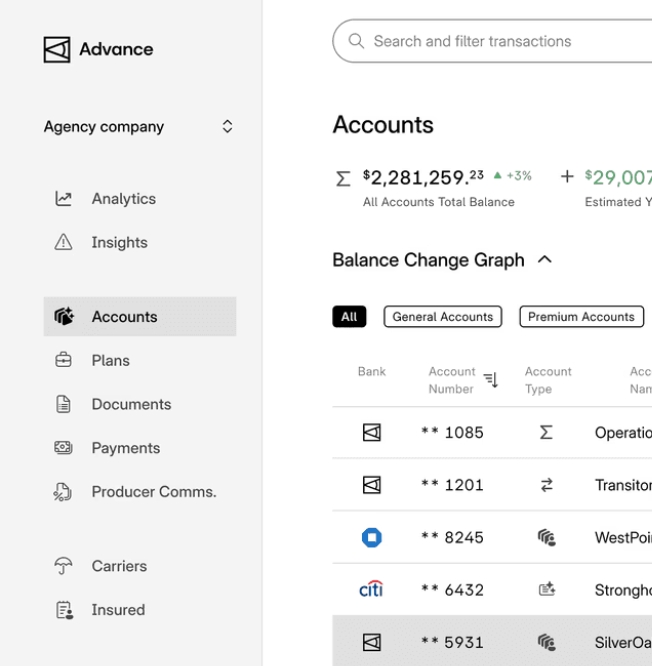
Task: Click the Accounts sidebar icon
Action: tap(64, 316)
